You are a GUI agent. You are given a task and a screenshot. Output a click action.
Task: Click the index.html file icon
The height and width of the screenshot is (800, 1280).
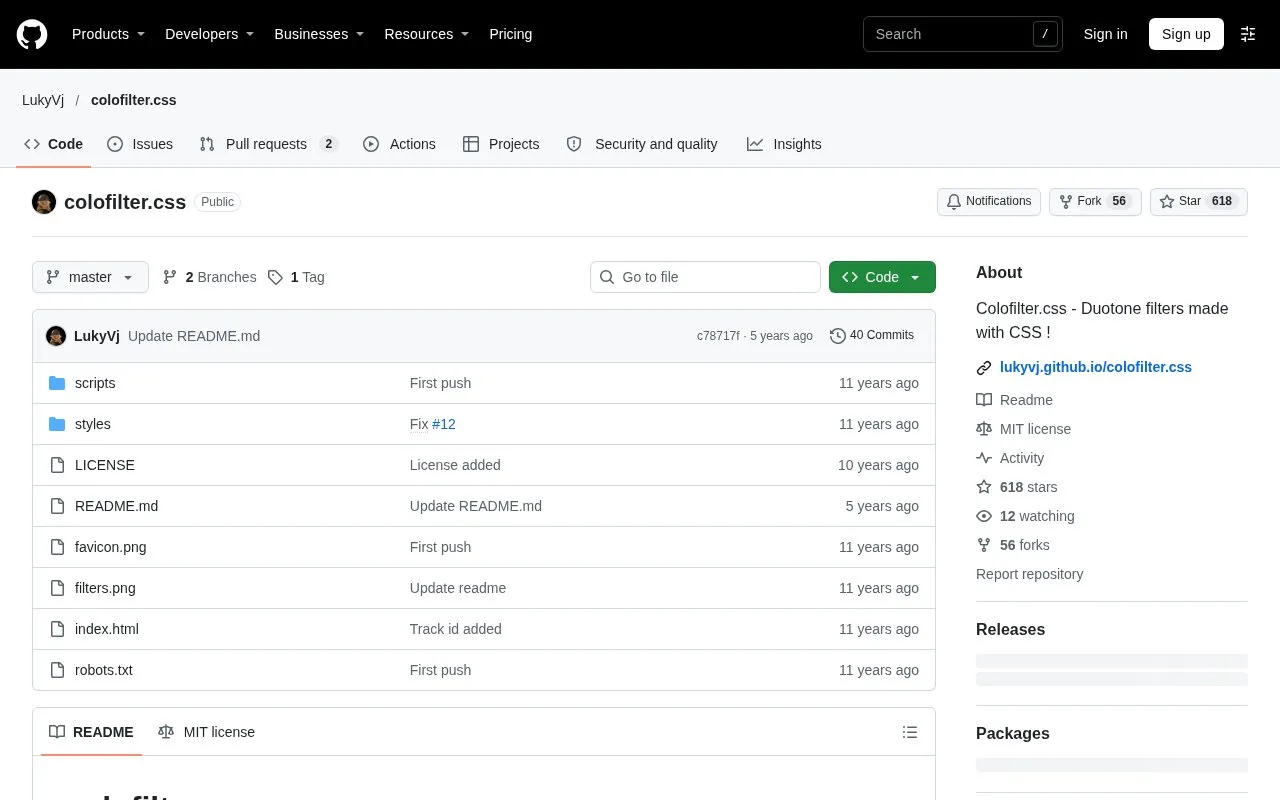(57, 629)
